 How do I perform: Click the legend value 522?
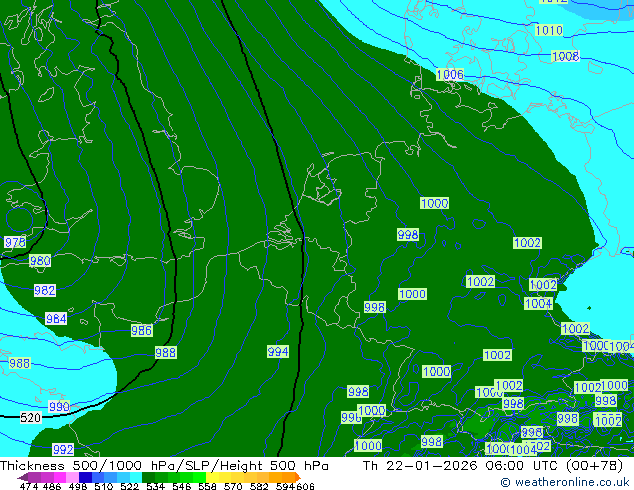coord(129,486)
